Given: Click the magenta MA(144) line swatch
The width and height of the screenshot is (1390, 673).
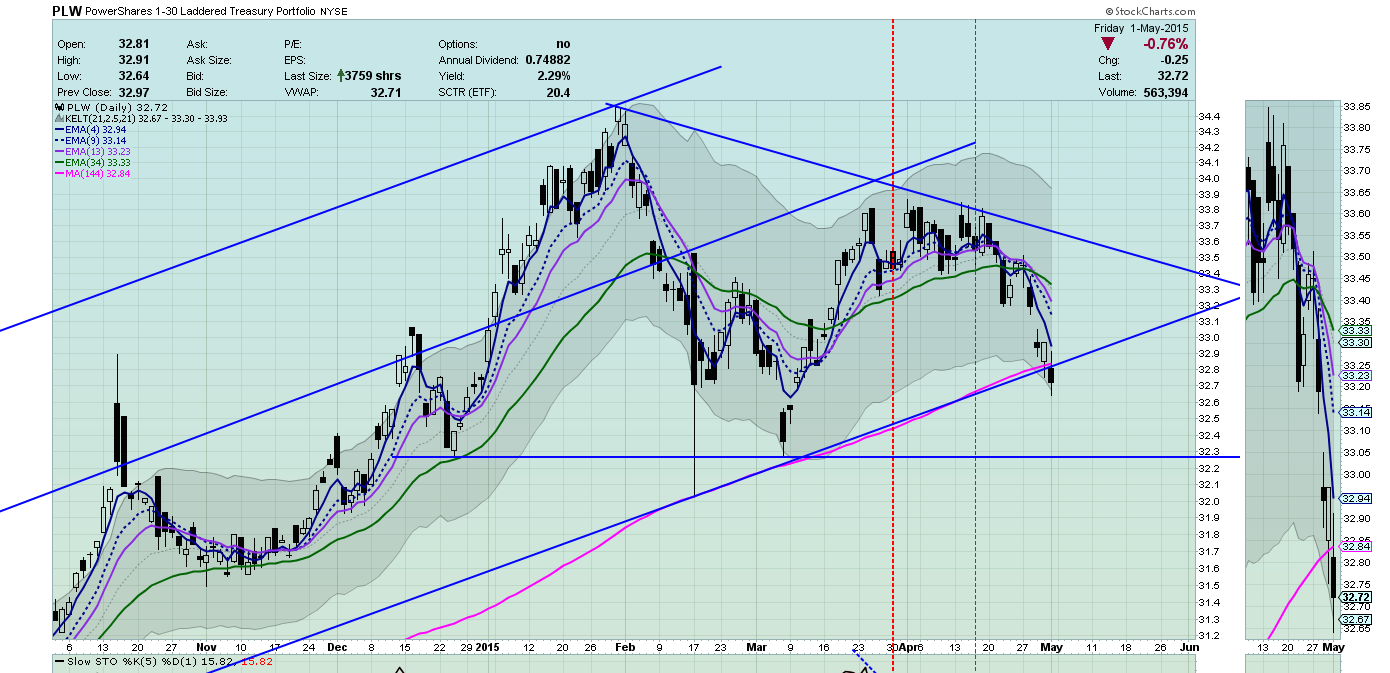Looking at the screenshot, I should [x=57, y=174].
